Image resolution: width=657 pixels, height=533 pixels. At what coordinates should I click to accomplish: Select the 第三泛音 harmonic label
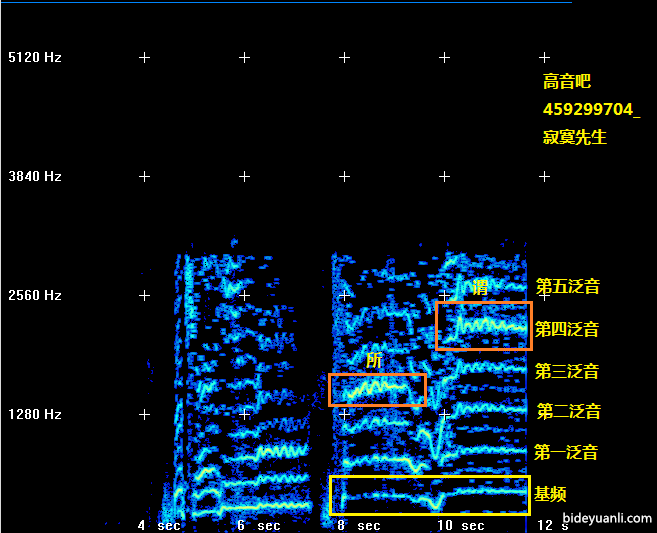566,372
